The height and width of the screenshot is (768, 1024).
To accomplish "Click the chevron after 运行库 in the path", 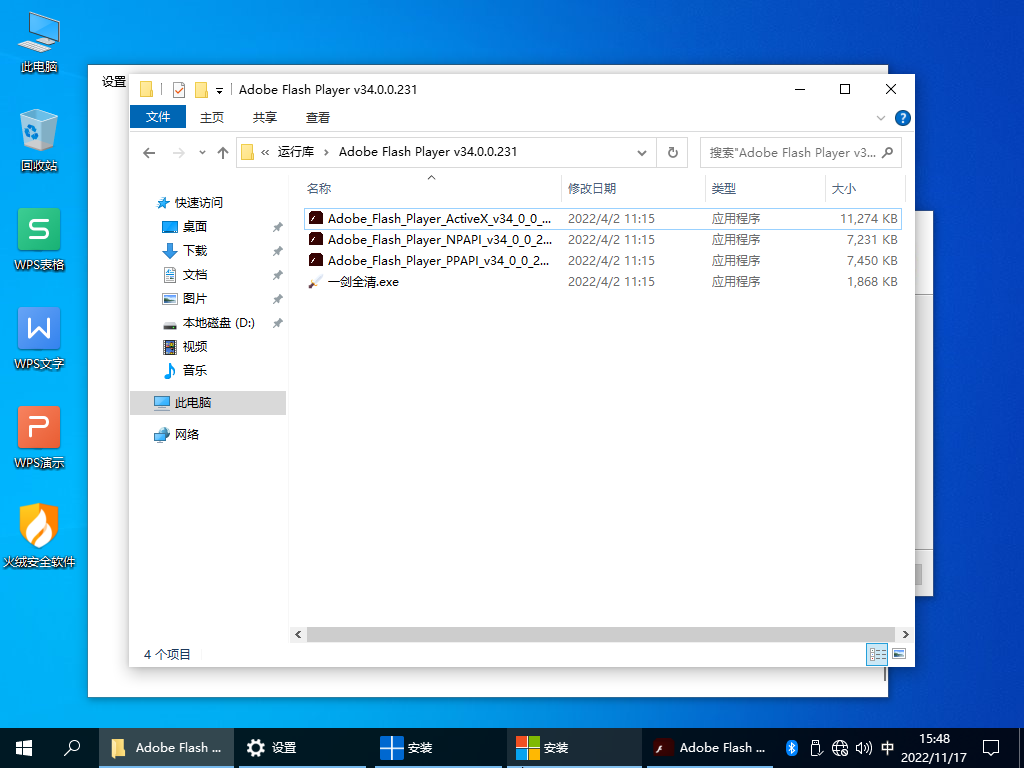I will point(327,152).
